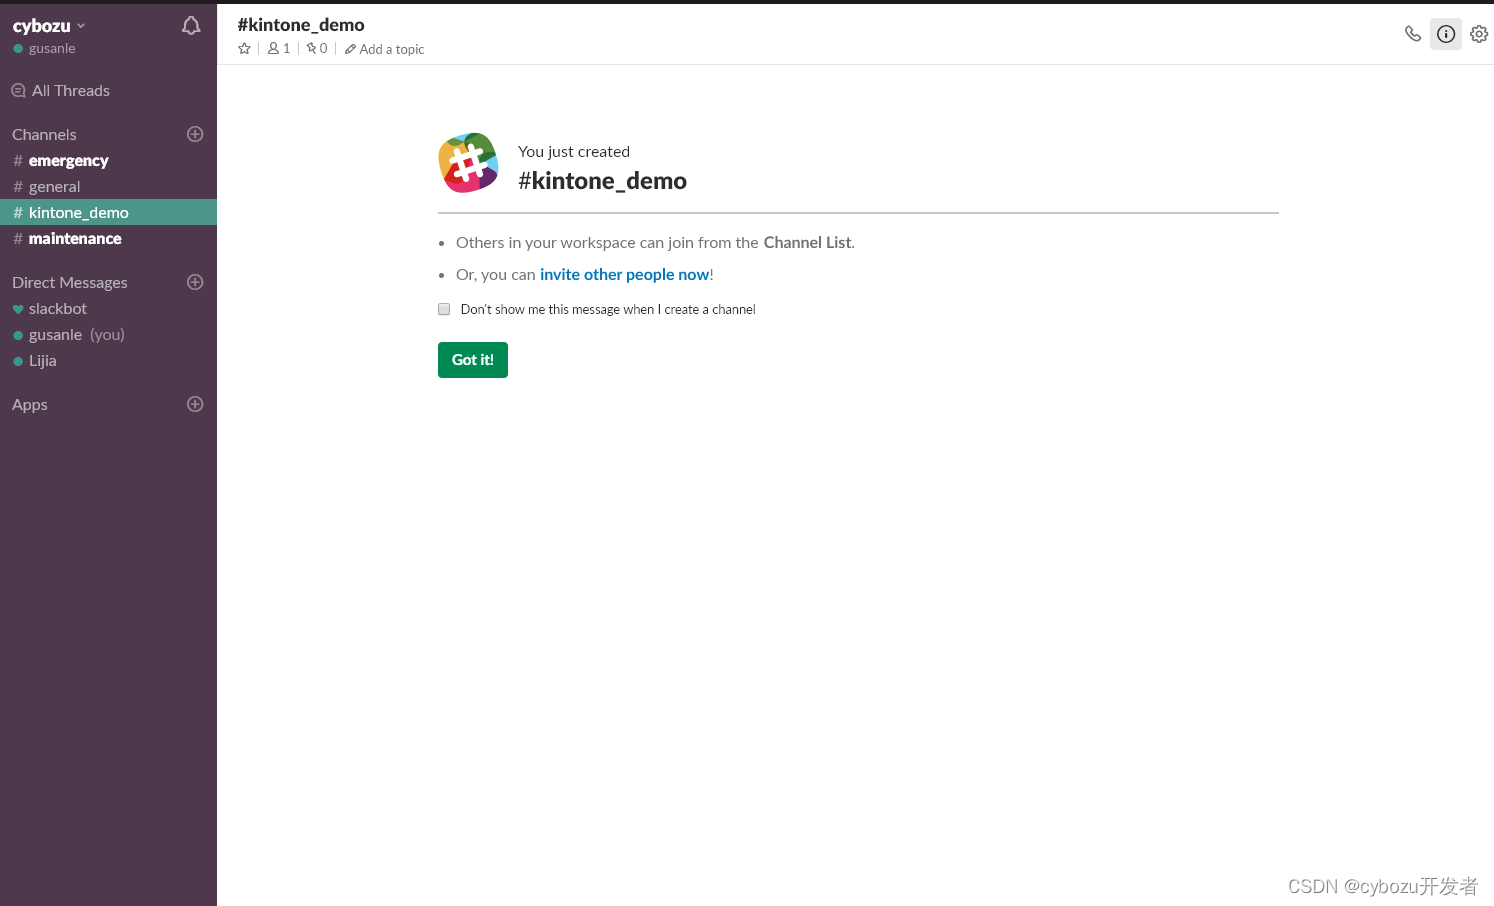Start a call with the phone icon
Image resolution: width=1494 pixels, height=906 pixels.
1412,34
